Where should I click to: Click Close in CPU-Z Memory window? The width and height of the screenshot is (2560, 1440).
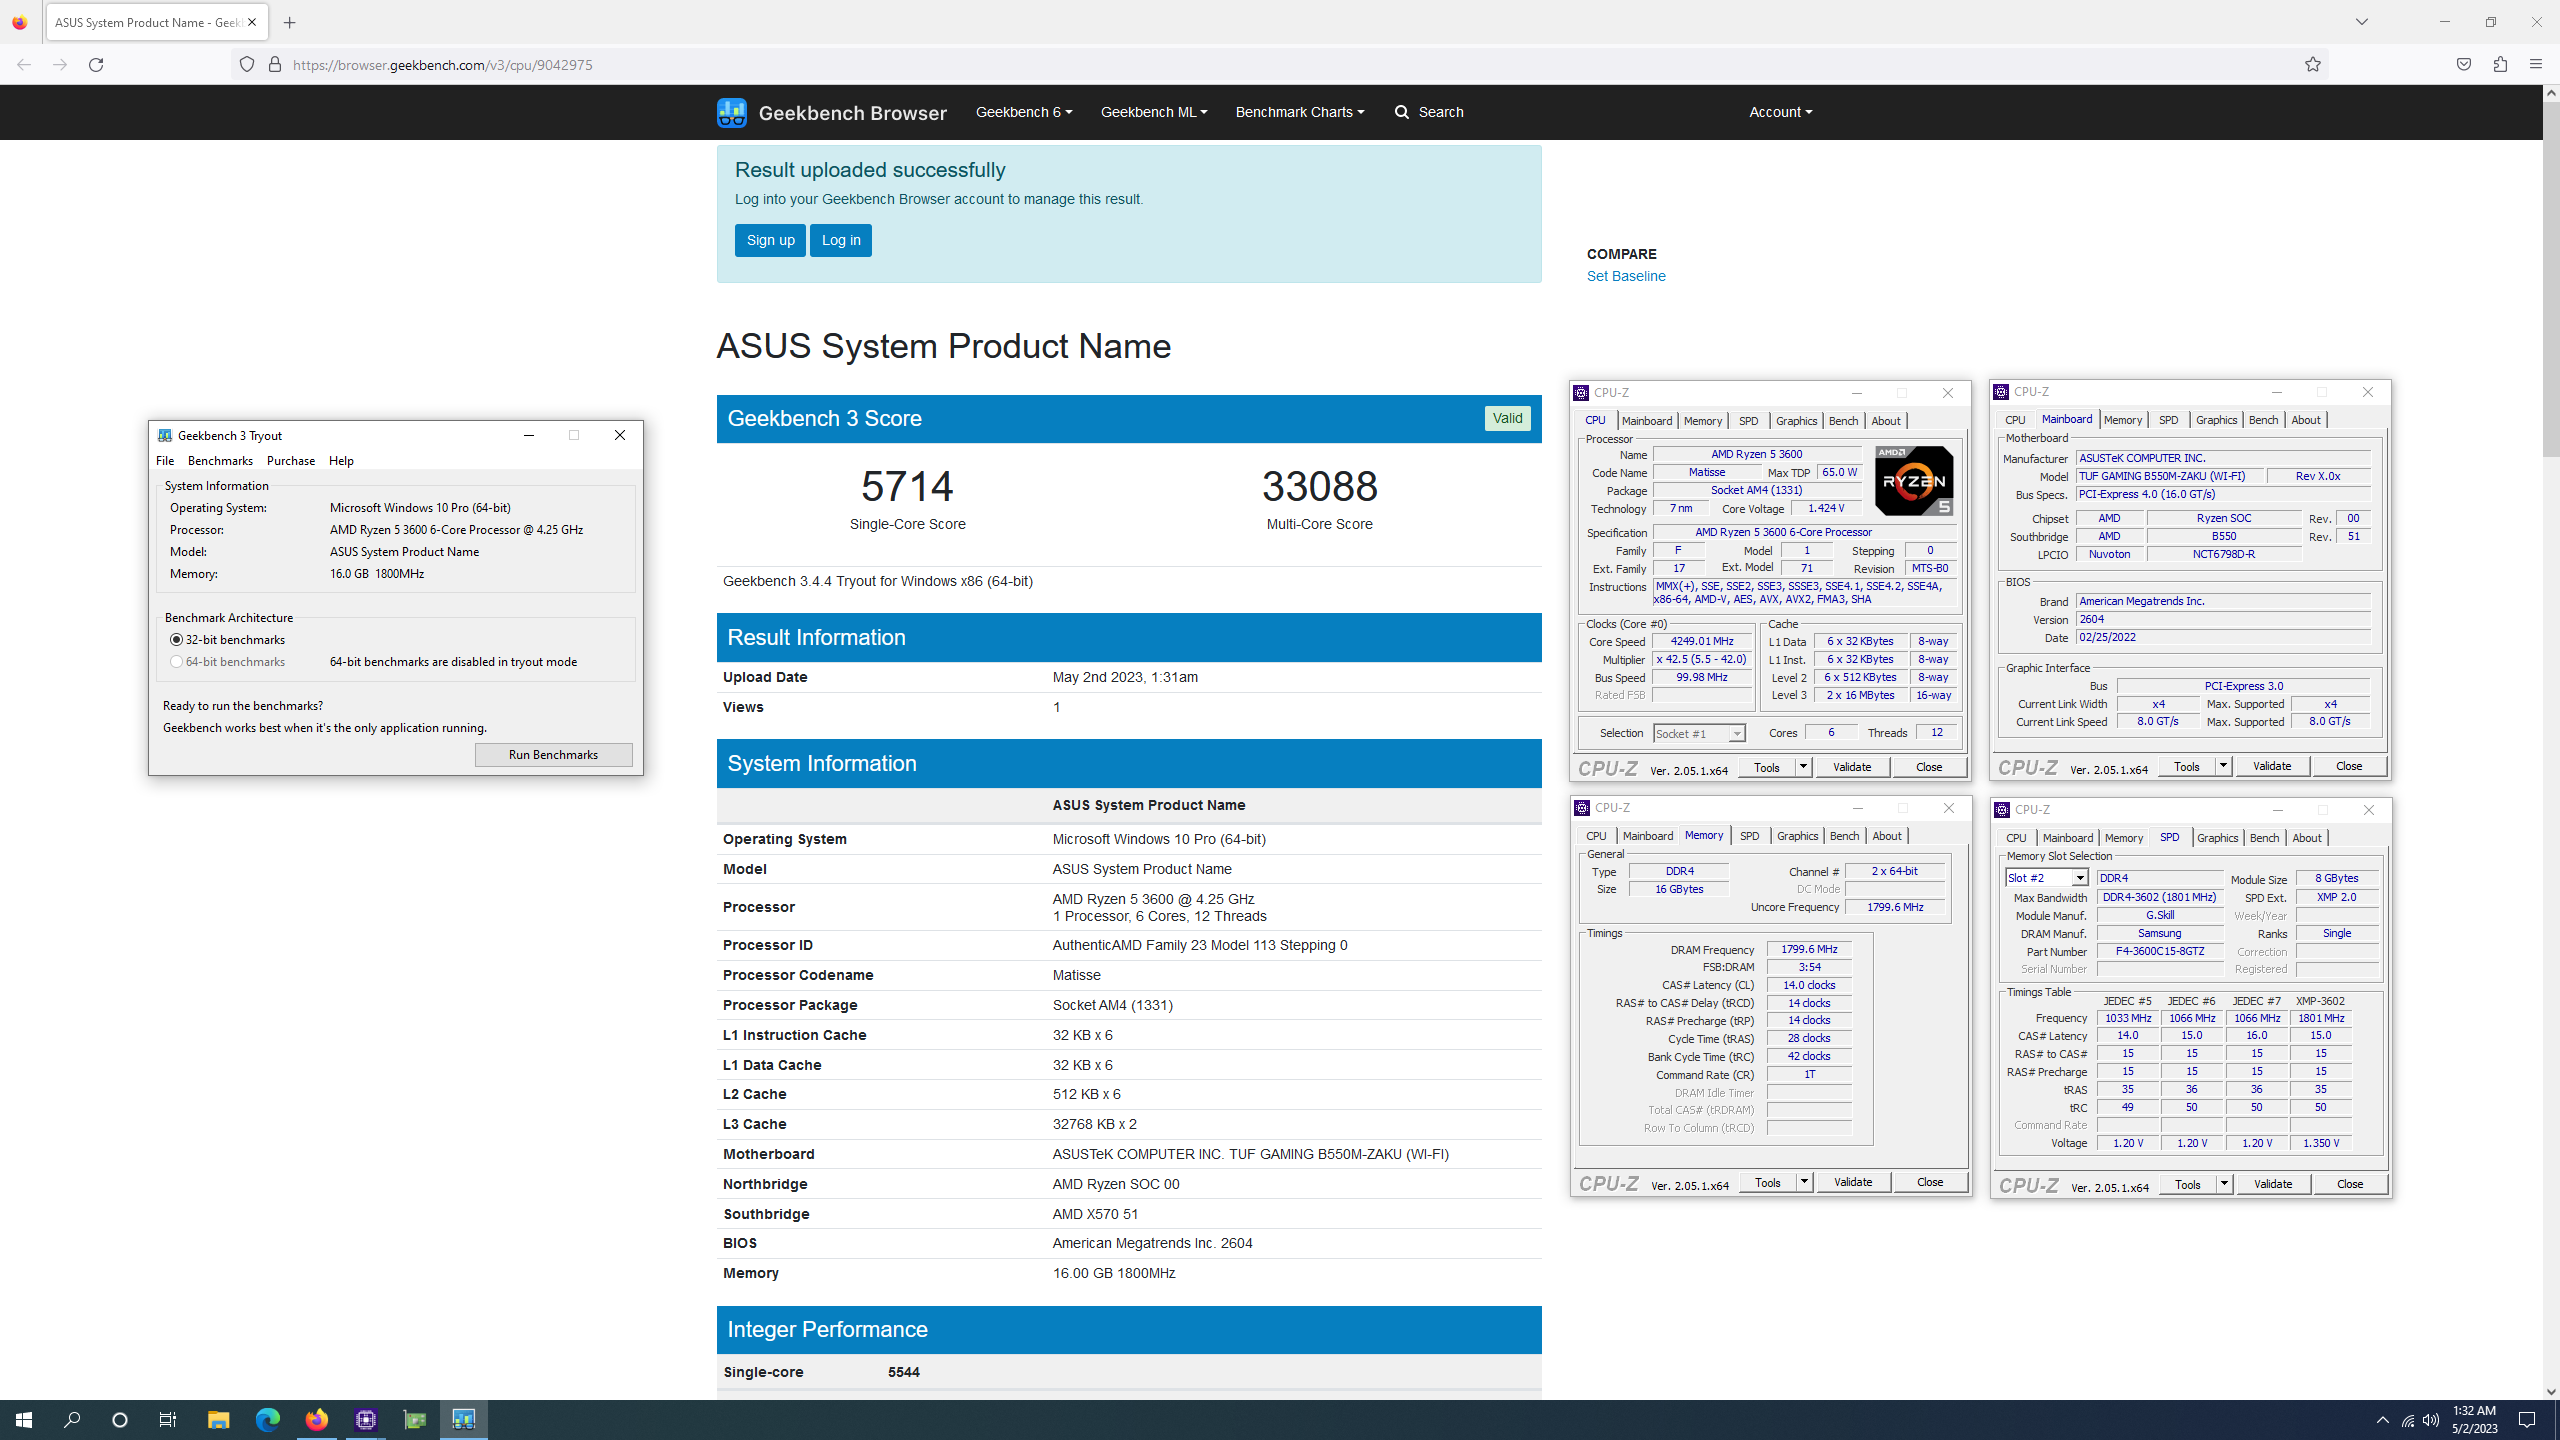coord(1930,1182)
